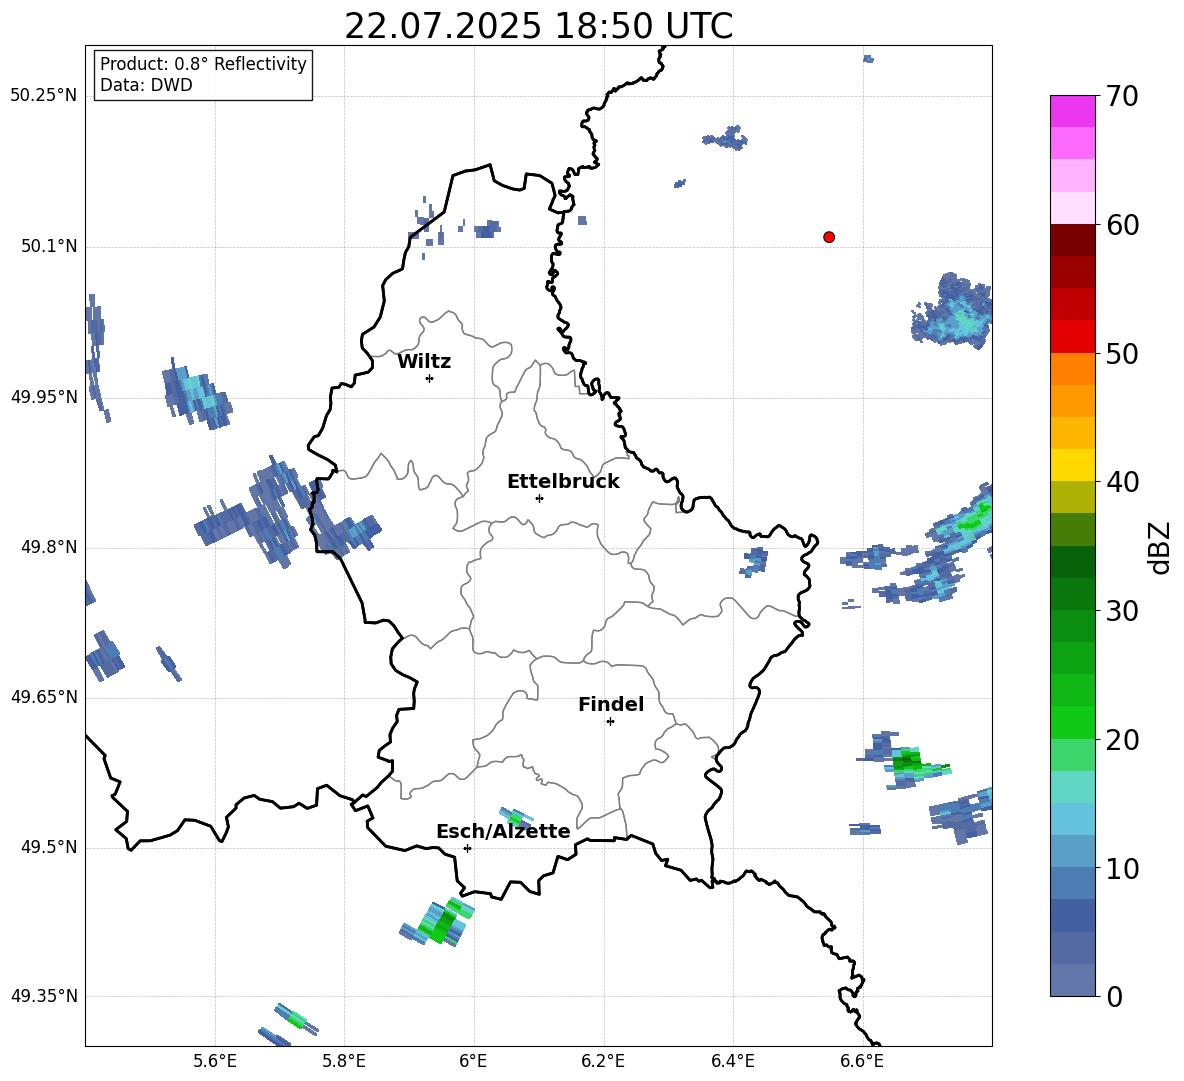Click the colorbar 40 tick label
Viewport: 1184px width, 1081px height.
click(1122, 482)
